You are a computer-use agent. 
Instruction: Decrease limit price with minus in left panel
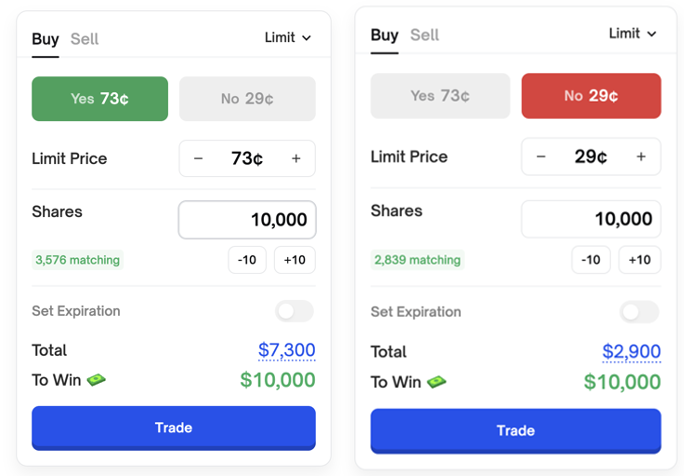[x=198, y=159]
